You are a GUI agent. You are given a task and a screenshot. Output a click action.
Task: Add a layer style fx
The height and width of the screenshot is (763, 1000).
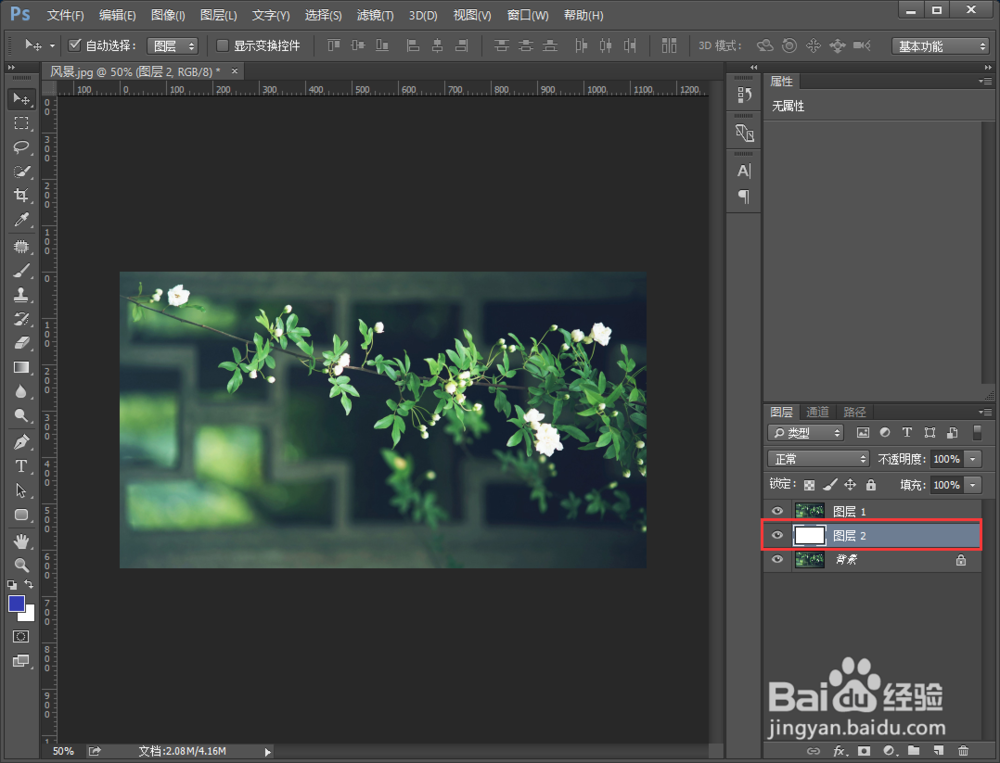(x=840, y=751)
